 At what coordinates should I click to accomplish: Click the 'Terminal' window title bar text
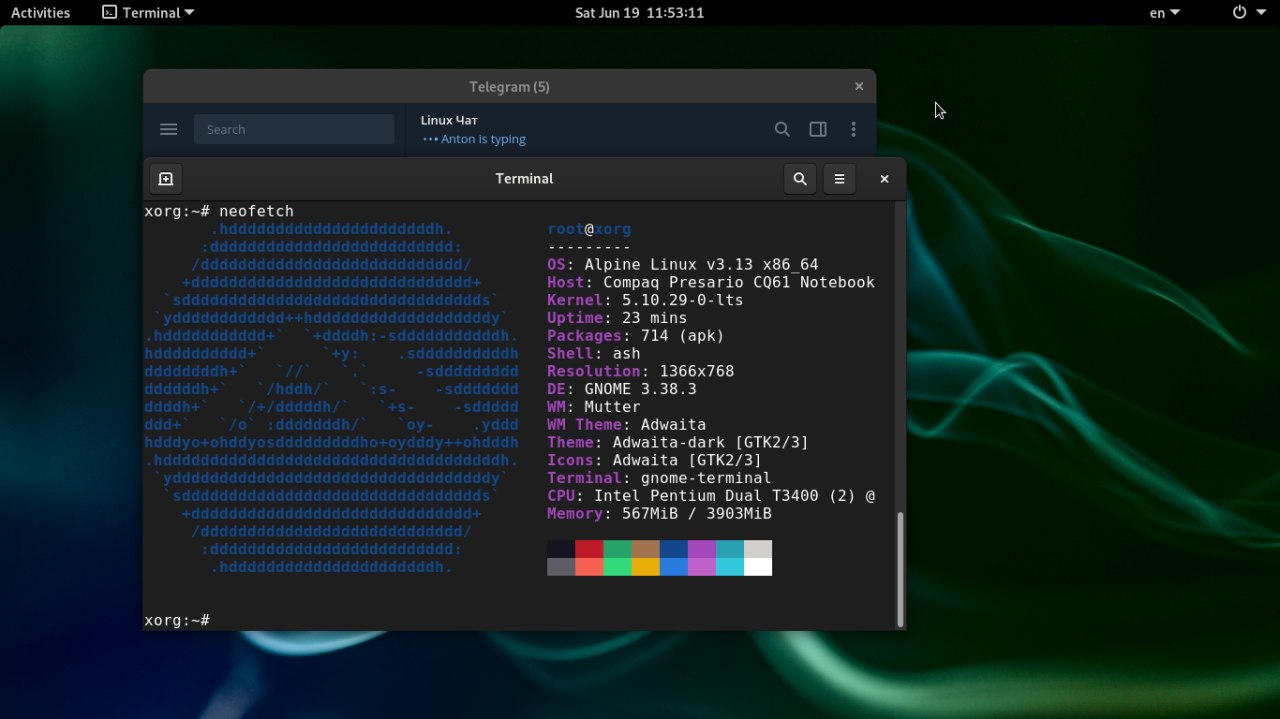[524, 179]
